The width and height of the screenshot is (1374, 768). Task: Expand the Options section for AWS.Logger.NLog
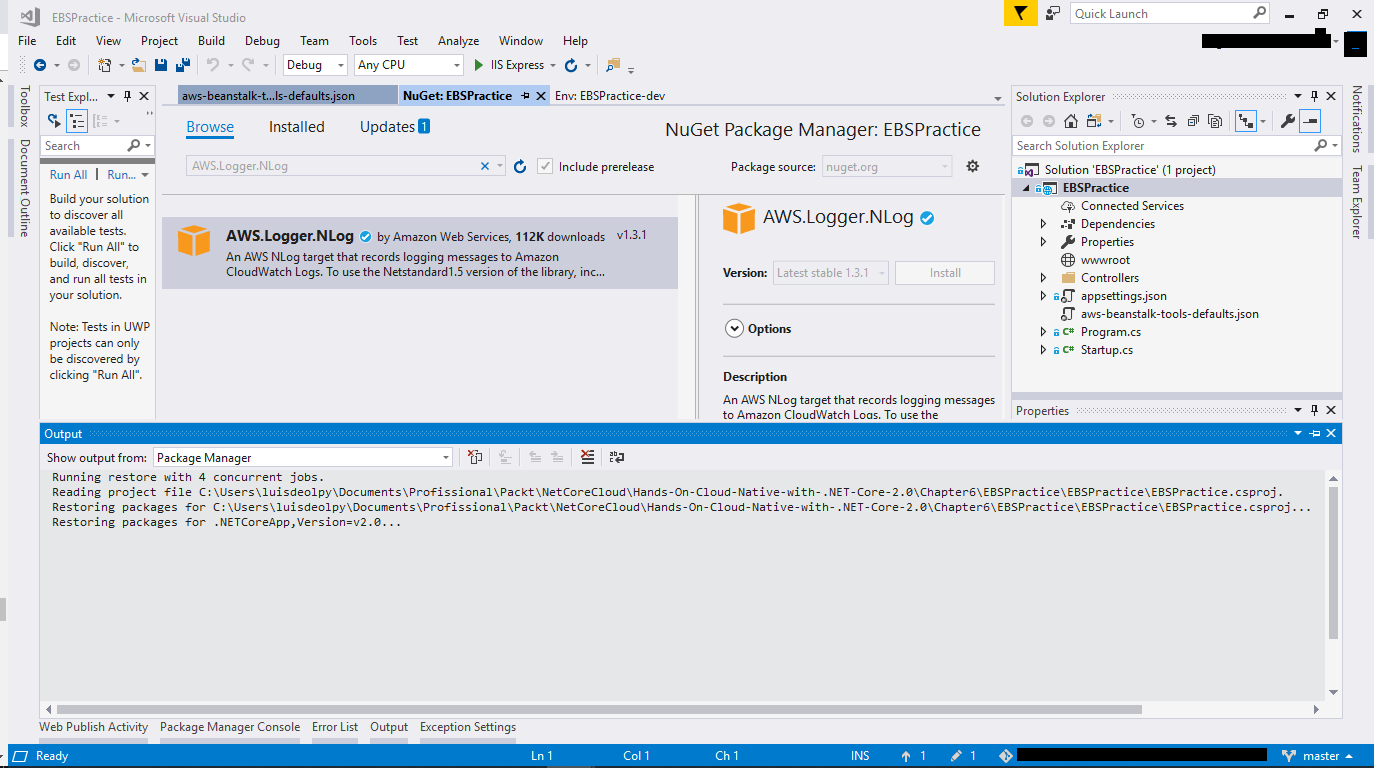[x=735, y=328]
